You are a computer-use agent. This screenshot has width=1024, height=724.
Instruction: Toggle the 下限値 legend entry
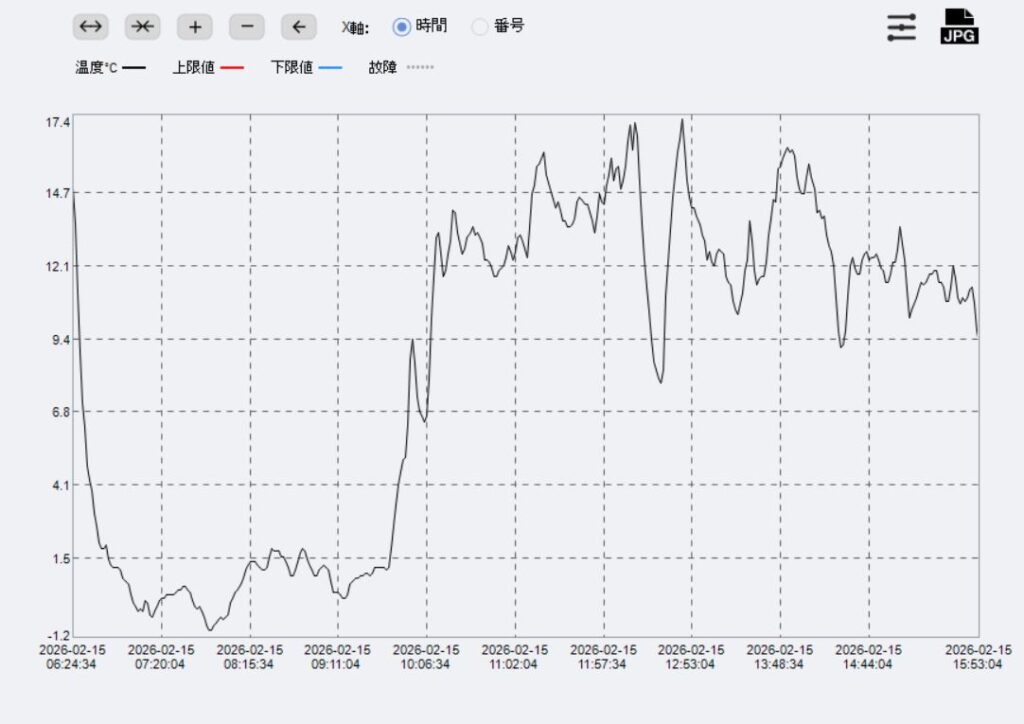pos(305,68)
